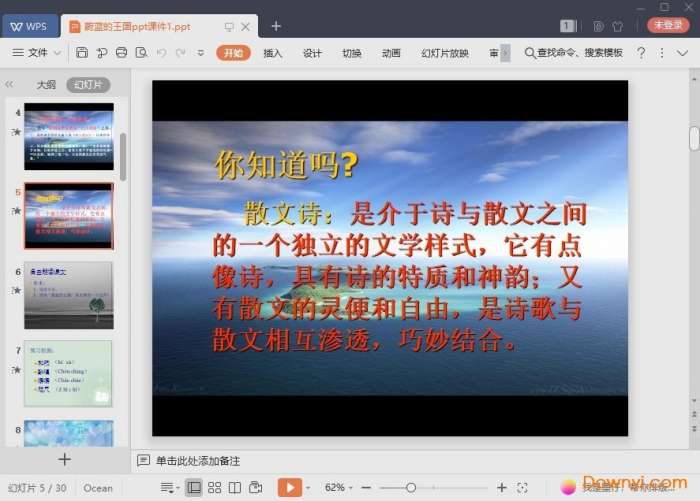Open print preview icon
This screenshot has height=501, width=700.
pos(142,53)
